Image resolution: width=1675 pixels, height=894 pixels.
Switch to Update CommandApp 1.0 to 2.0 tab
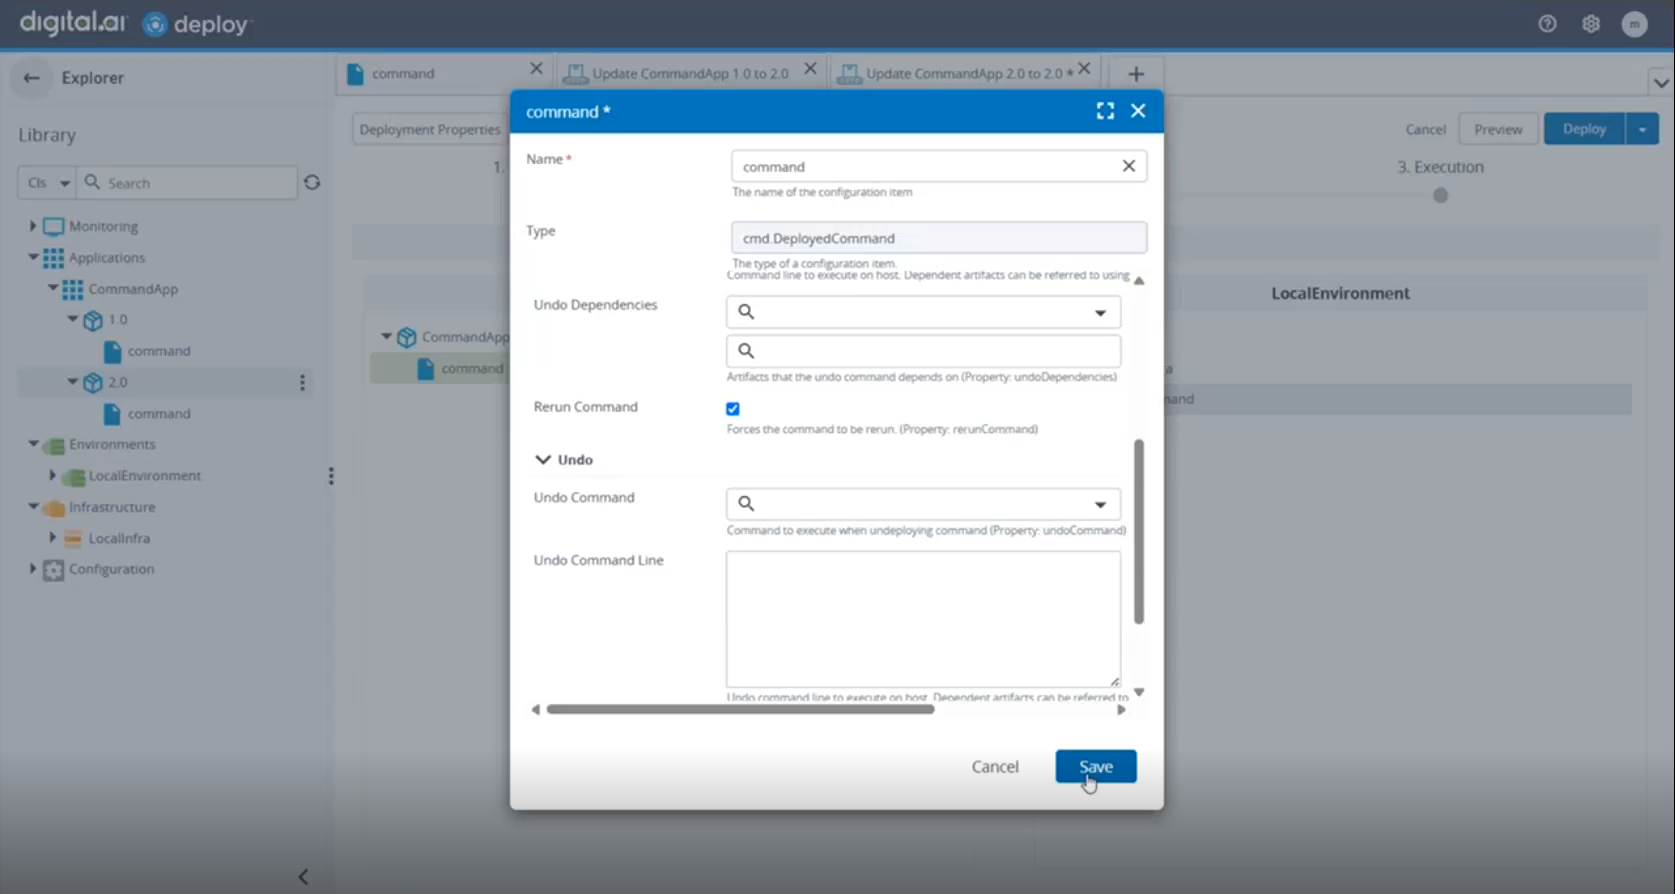[x=689, y=73]
